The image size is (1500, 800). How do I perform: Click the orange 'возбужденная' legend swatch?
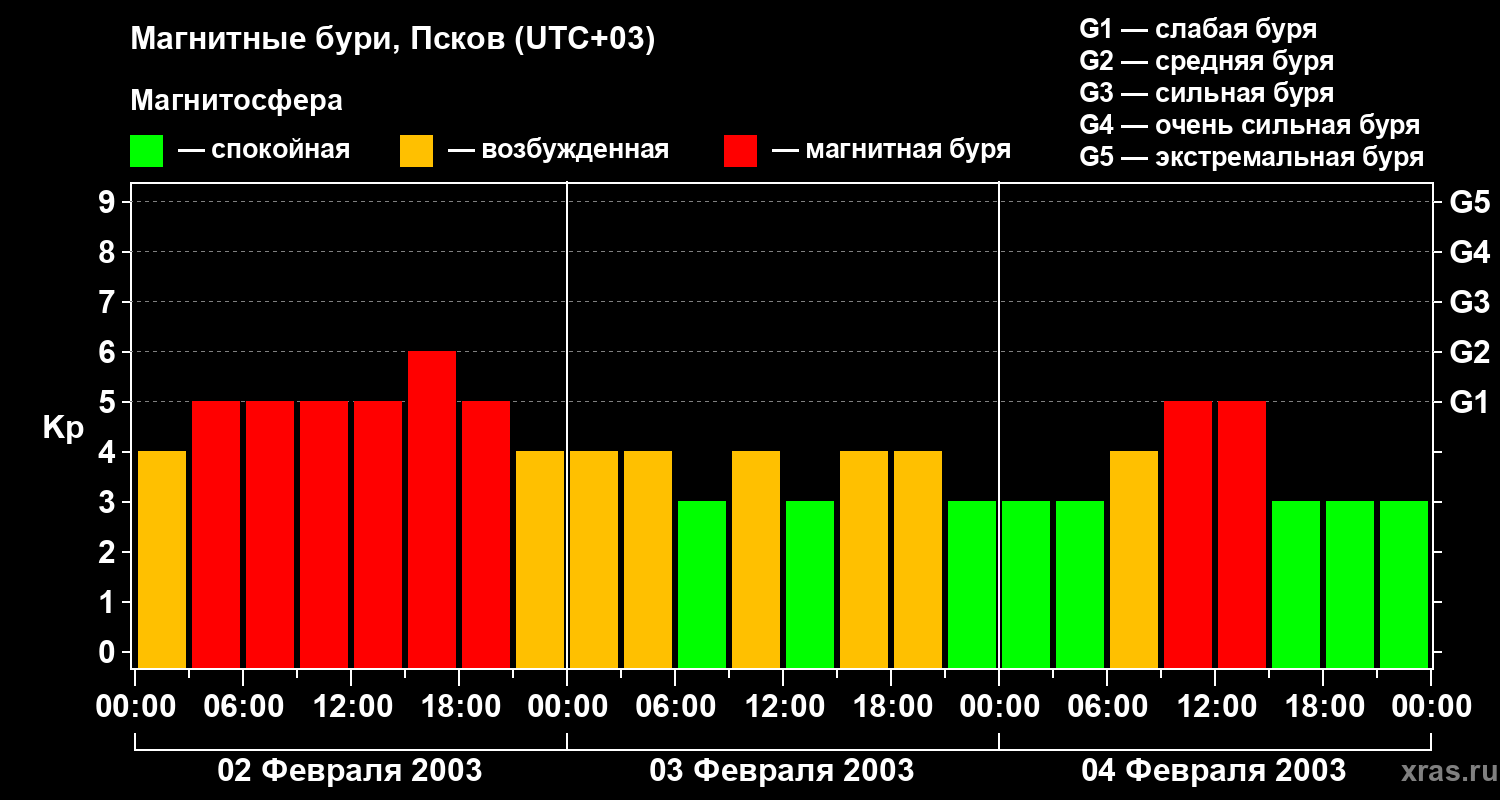pyautogui.click(x=416, y=151)
